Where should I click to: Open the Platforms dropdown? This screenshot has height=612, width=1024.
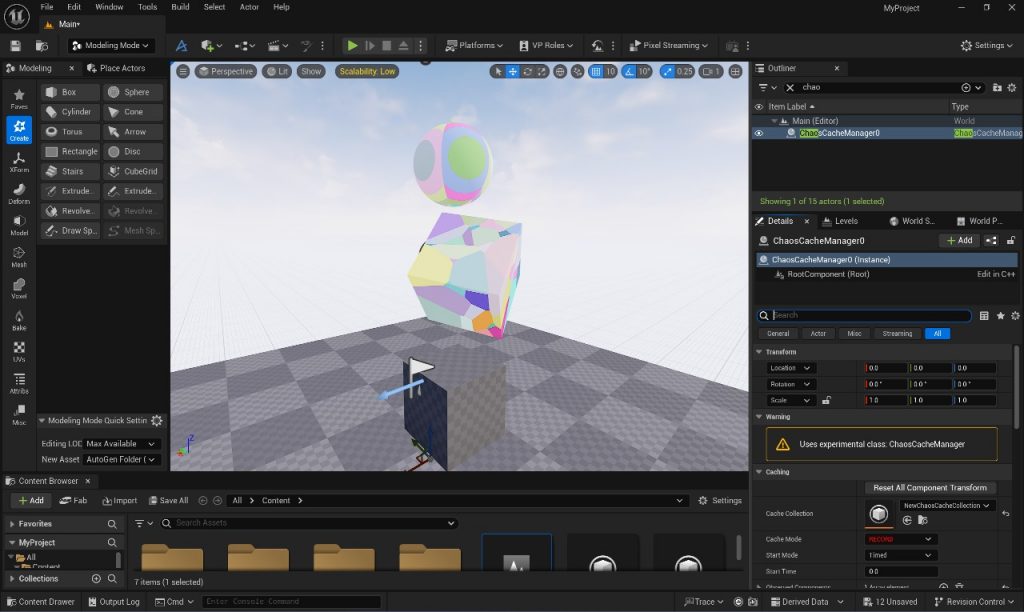(x=473, y=46)
